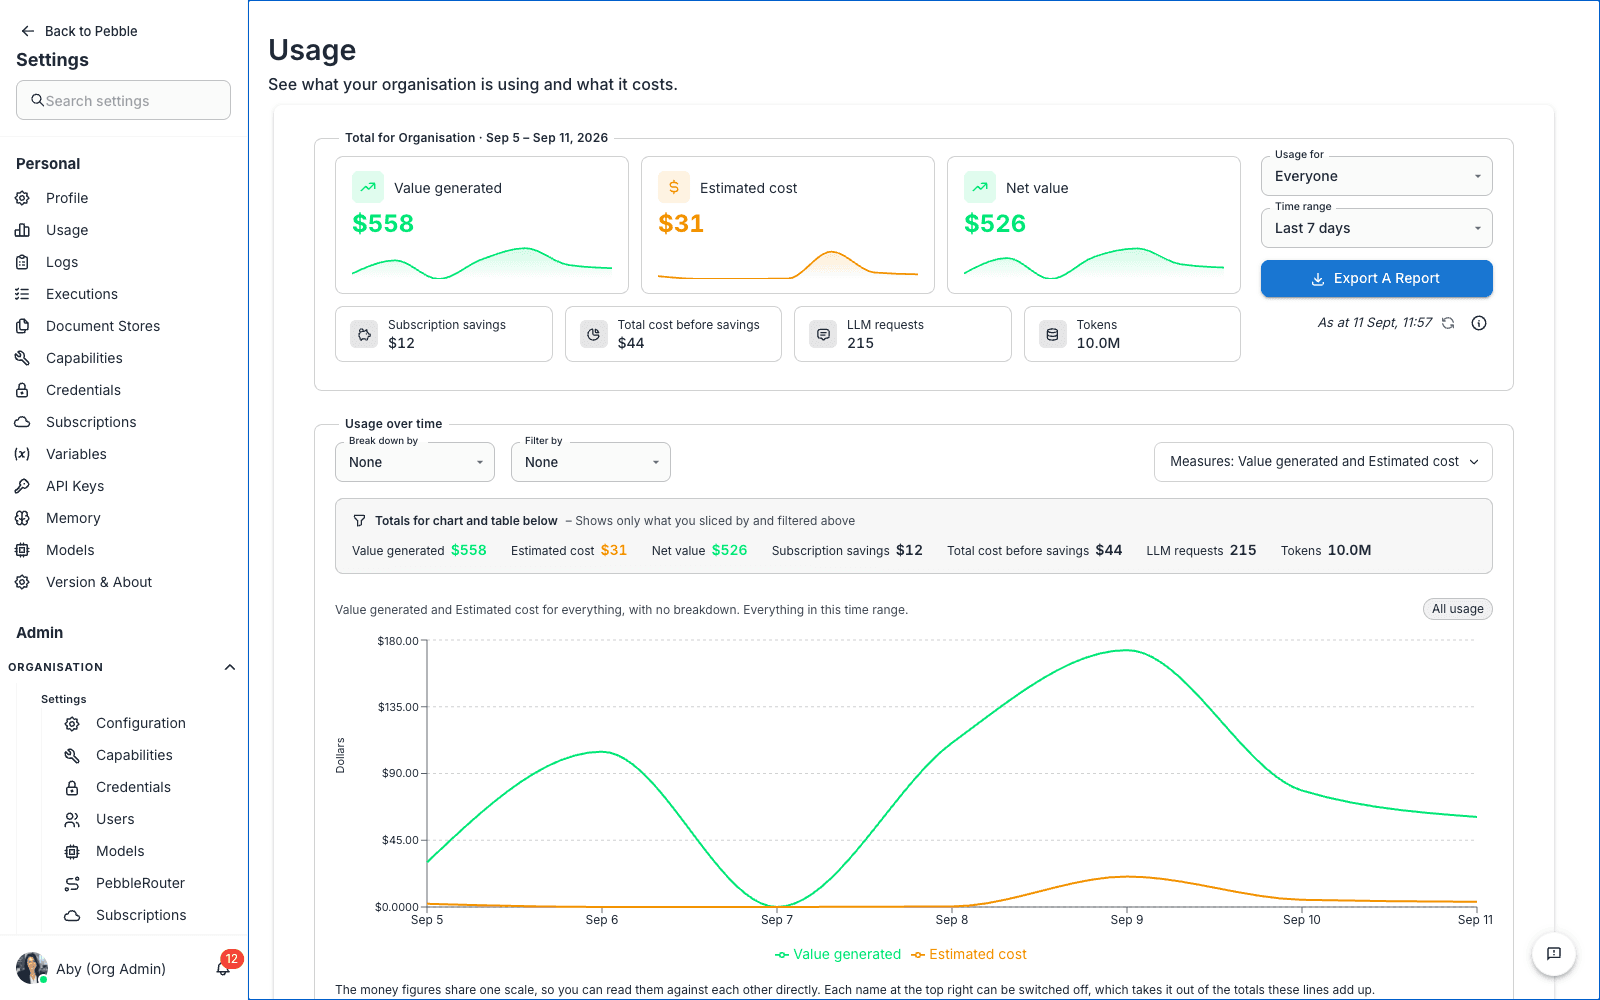The height and width of the screenshot is (1000, 1600).
Task: Open admin Capabilities under Organisation
Action: 134,756
